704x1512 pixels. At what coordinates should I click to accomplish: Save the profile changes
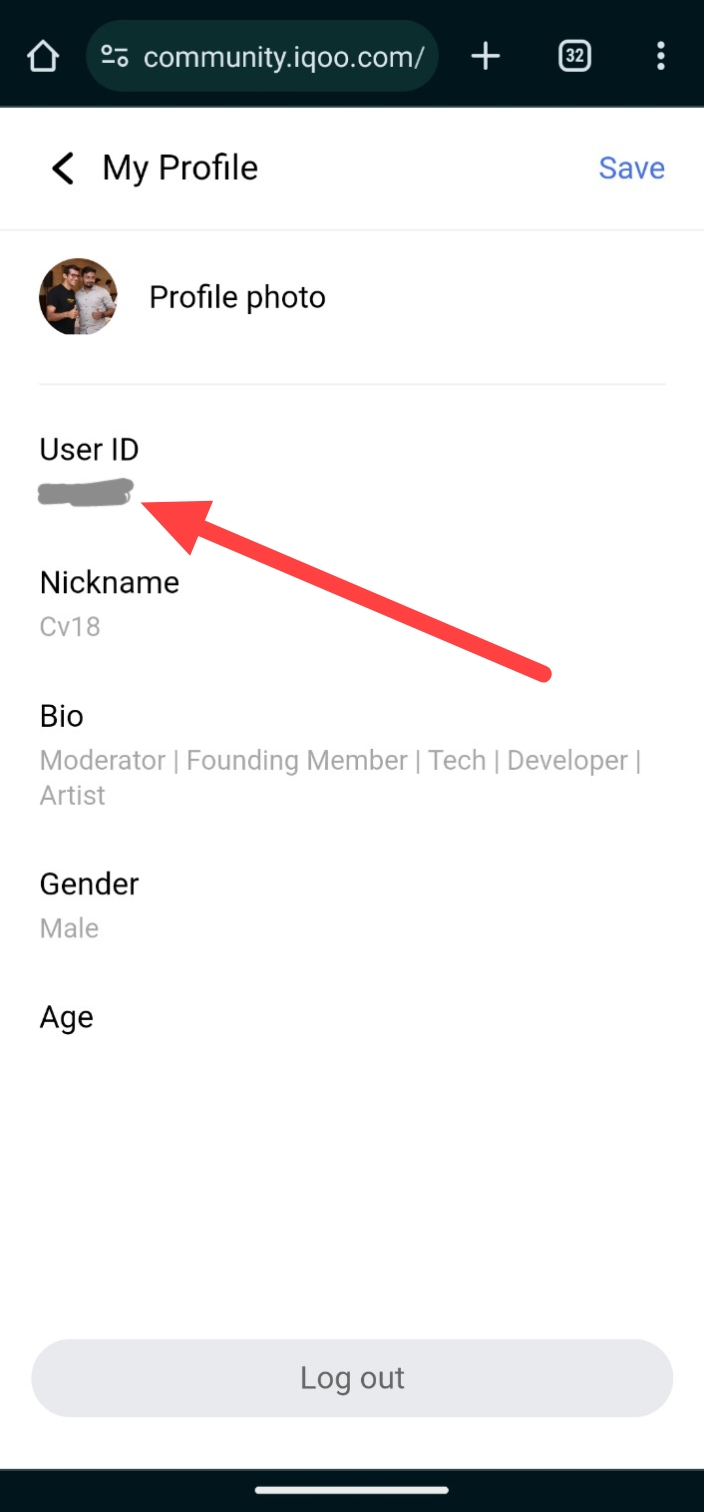[631, 168]
